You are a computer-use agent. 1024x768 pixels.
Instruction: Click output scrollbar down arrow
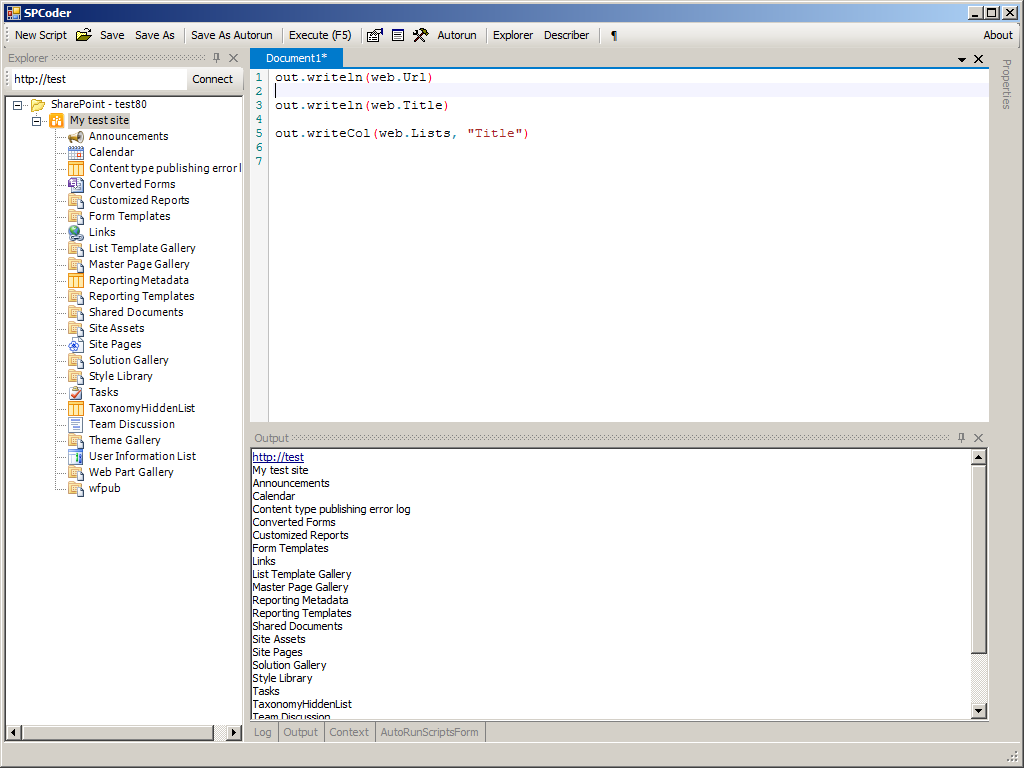[978, 711]
